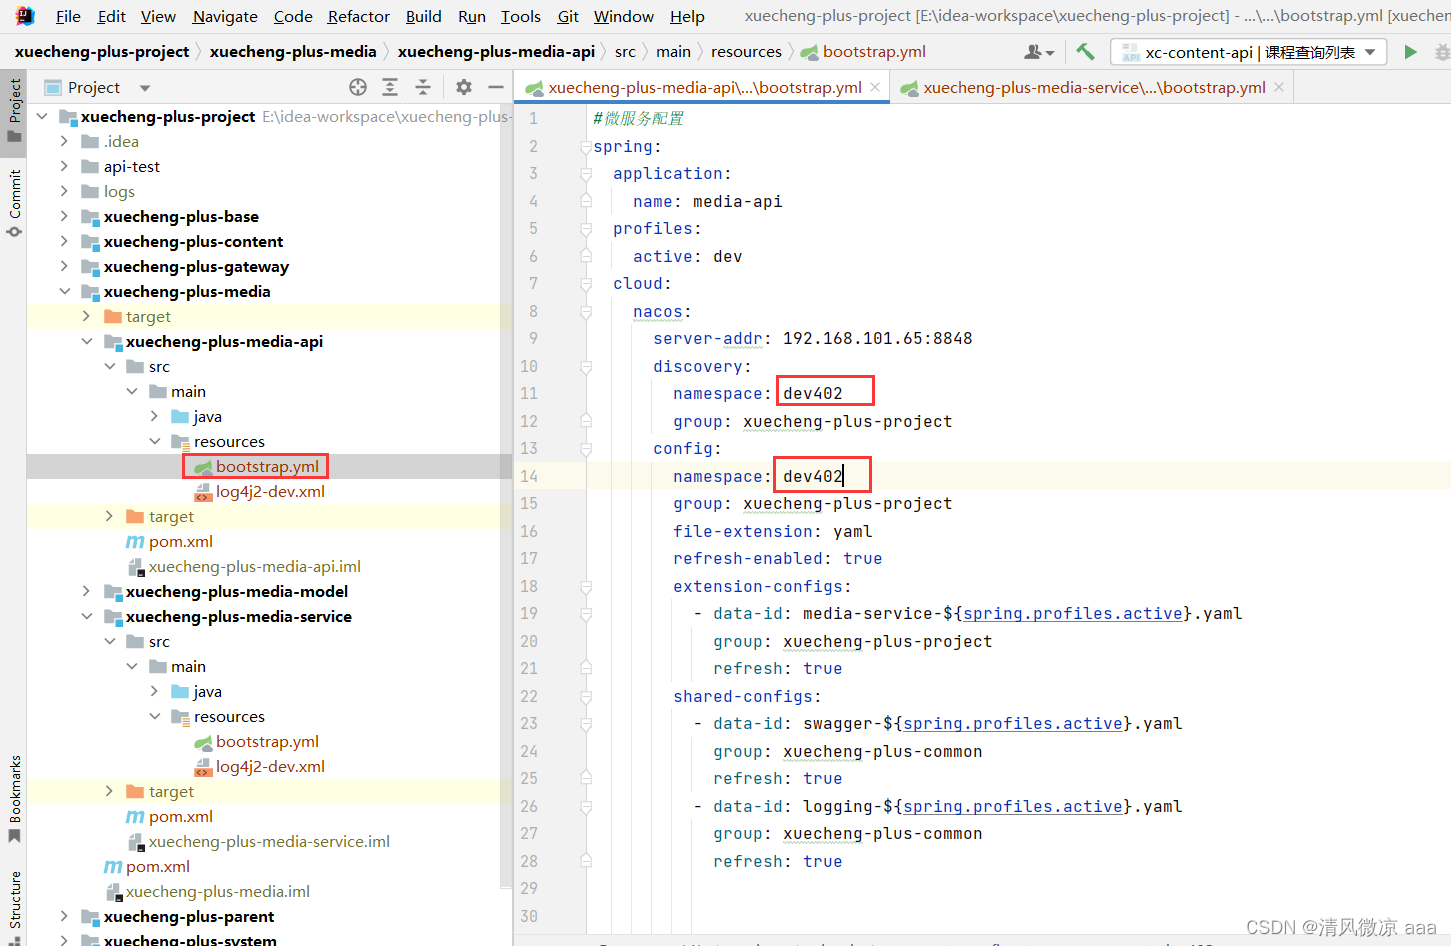This screenshot has height=946, width=1451.
Task: Expand the .idea folder
Action: (64, 141)
